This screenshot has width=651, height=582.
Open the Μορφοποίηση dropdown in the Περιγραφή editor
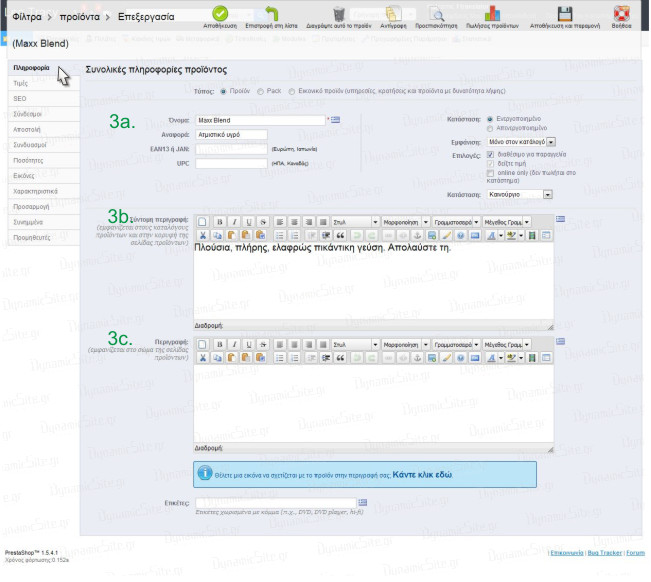point(405,345)
